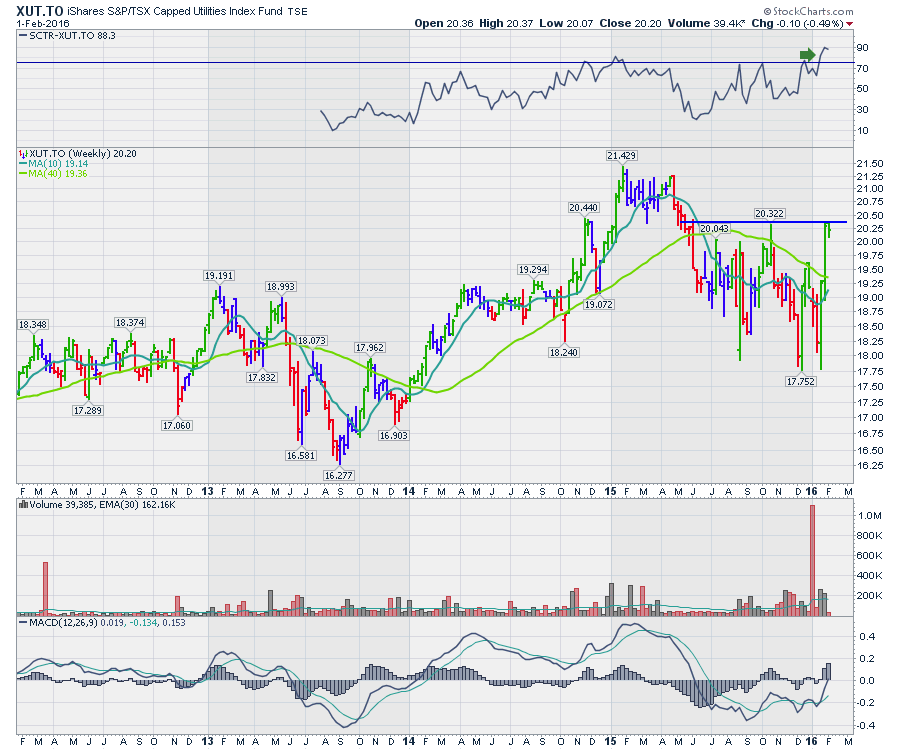Image resolution: width=900 pixels, height=750 pixels.
Task: Click the 17.962 price label
Action: tap(370, 348)
